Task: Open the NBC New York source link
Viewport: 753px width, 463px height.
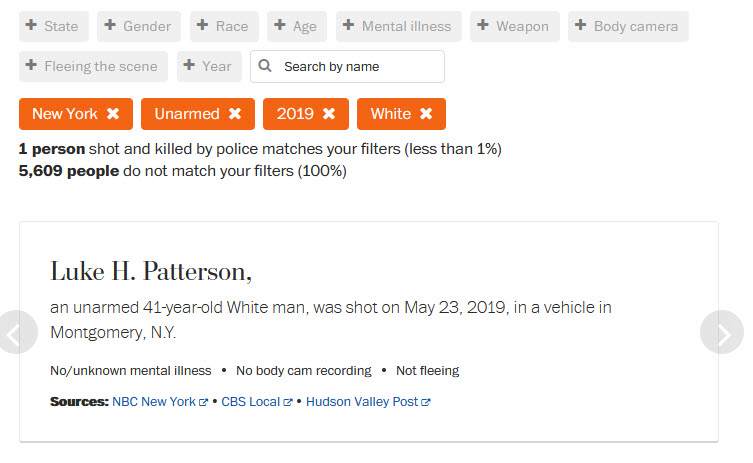Action: click(x=160, y=402)
